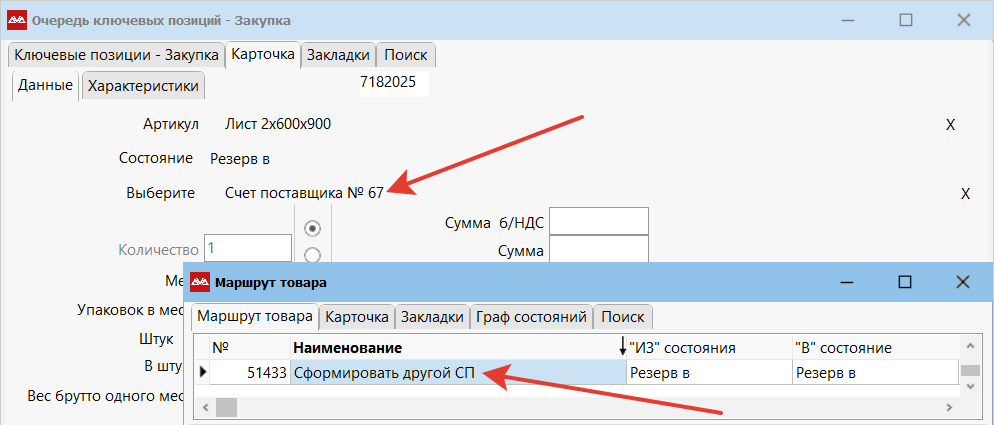The width and height of the screenshot is (994, 425).
Task: Minimize the Маршрут товара window
Action: coord(845,282)
